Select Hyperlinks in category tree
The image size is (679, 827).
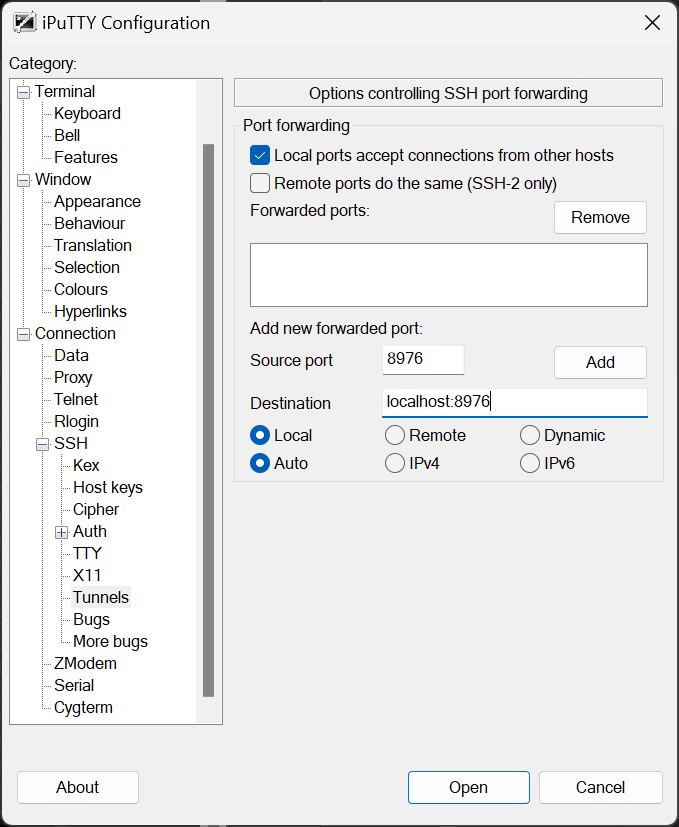click(90, 312)
